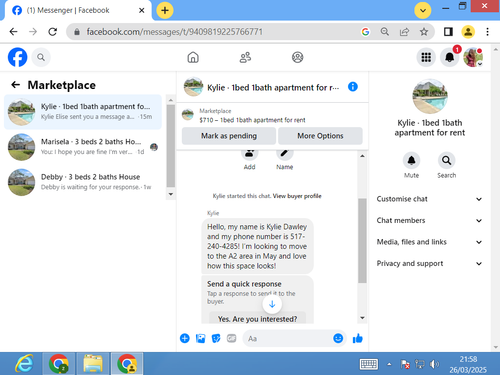The width and height of the screenshot is (500, 375).
Task: Click the Facebook logo
Action: (17, 57)
